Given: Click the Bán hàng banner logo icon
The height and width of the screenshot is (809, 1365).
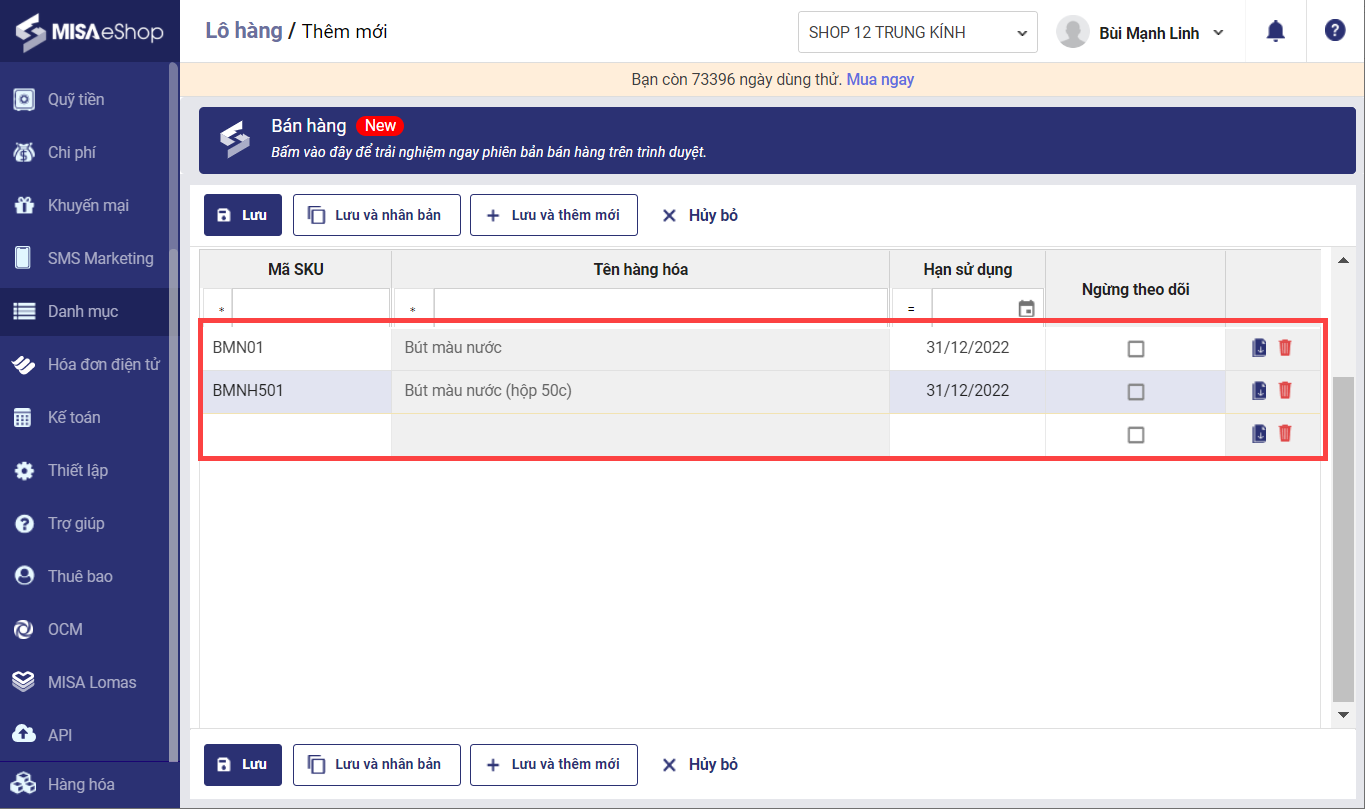Looking at the screenshot, I should 235,140.
